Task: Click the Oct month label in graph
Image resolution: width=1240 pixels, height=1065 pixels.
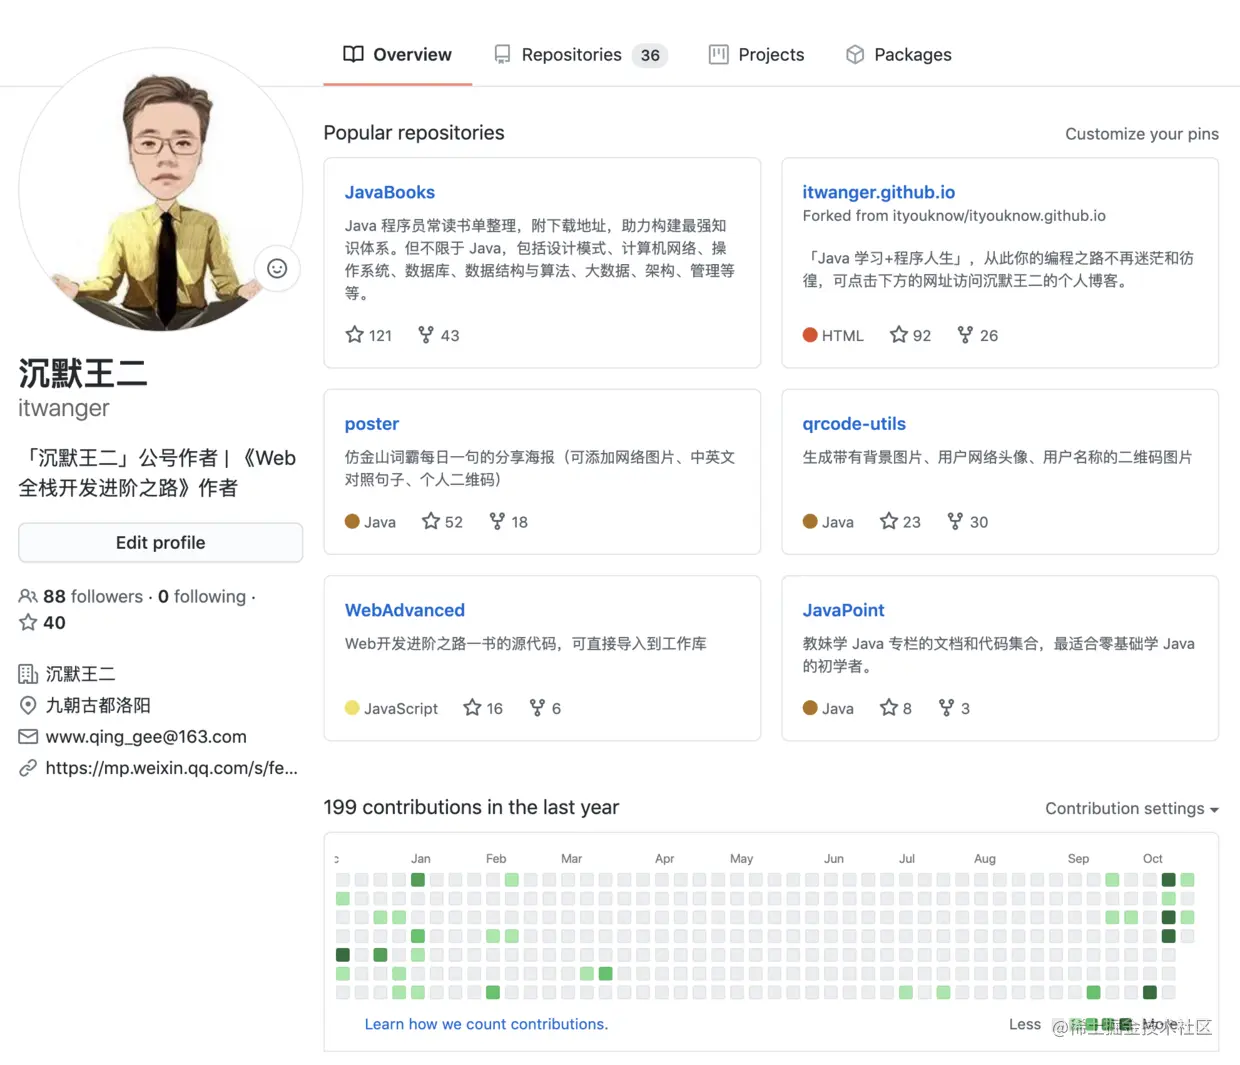Action: pos(1153,858)
